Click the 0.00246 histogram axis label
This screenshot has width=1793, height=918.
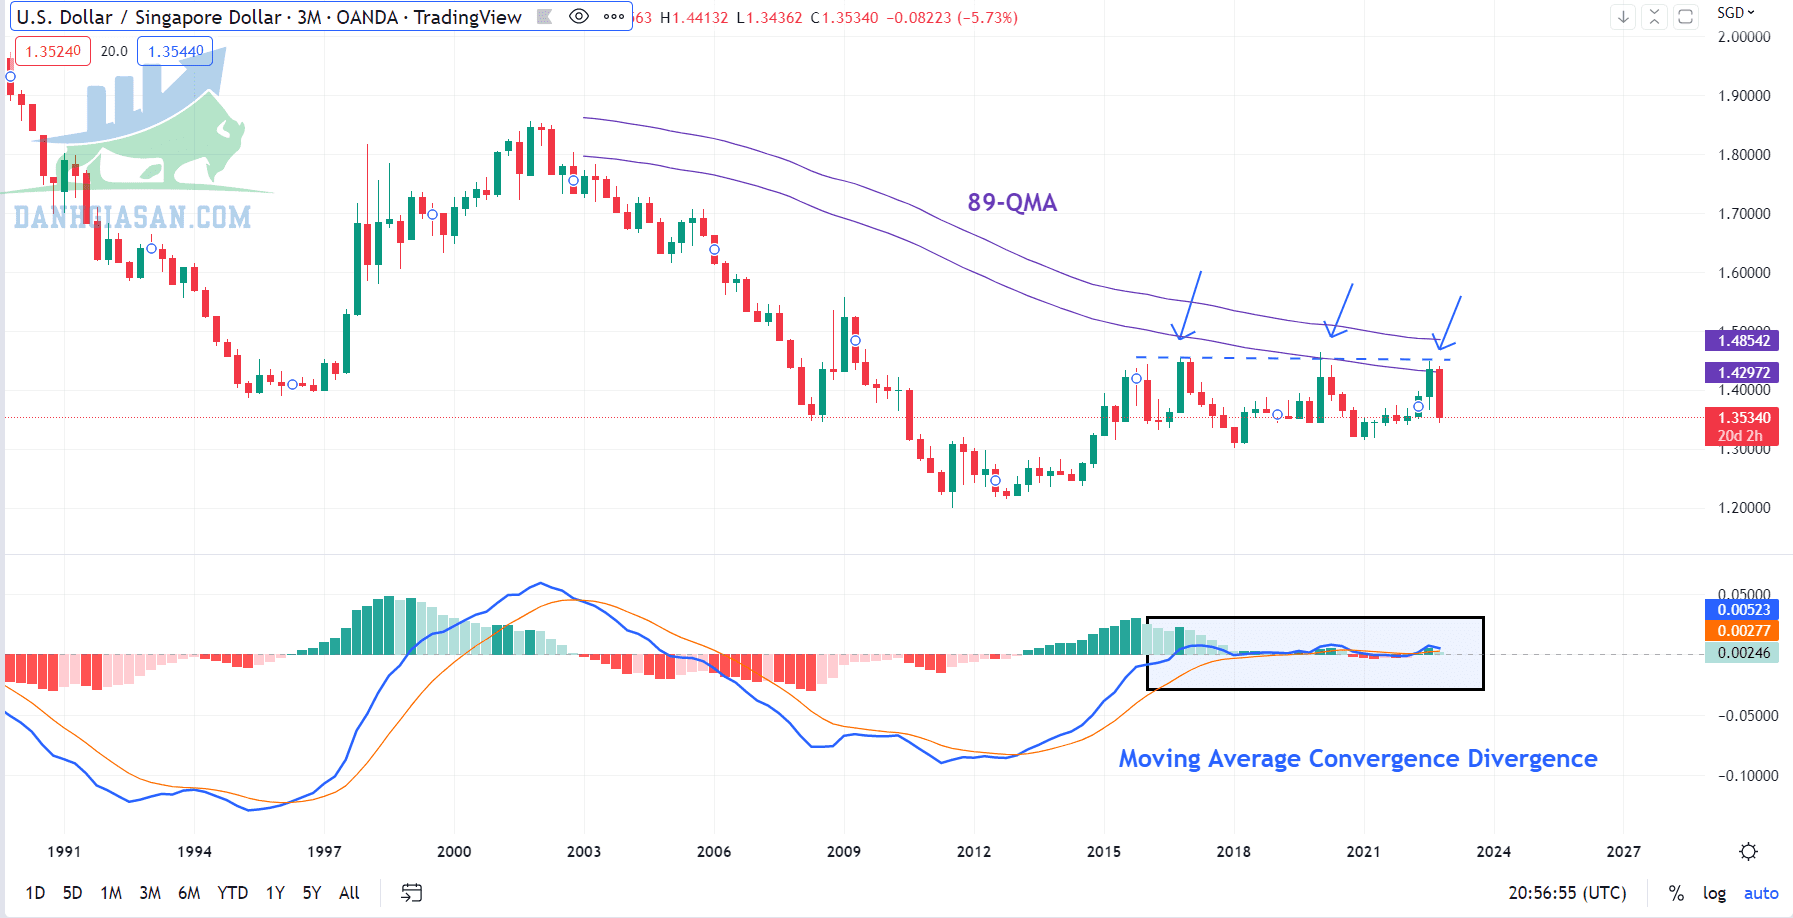point(1743,653)
